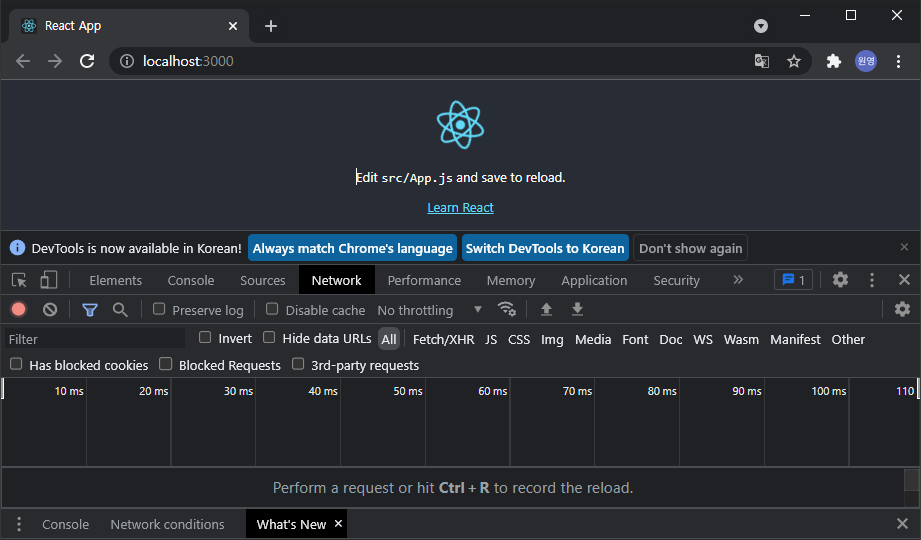Open the No throttling dropdown
Image resolution: width=921 pixels, height=540 pixels.
[430, 310]
